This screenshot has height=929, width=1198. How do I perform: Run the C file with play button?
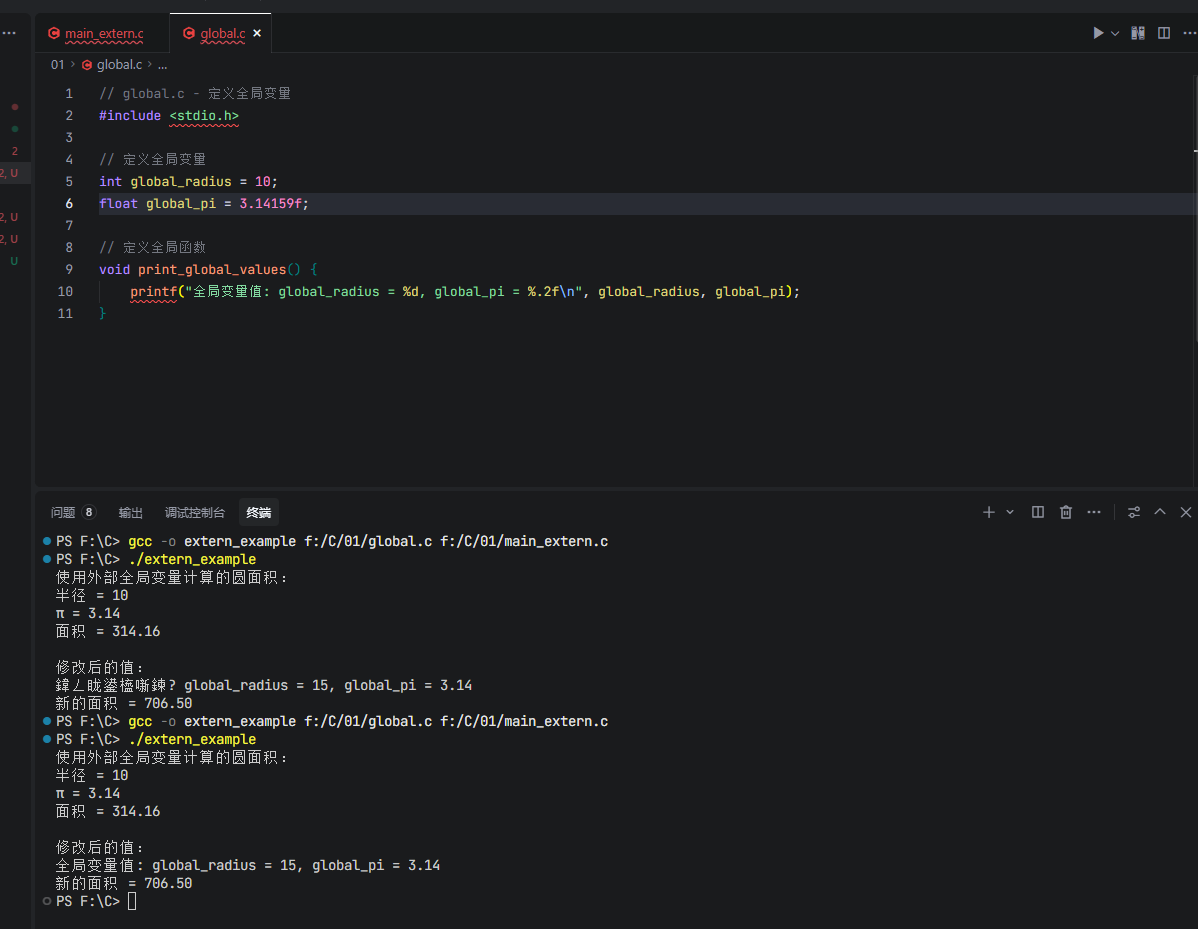point(1098,33)
